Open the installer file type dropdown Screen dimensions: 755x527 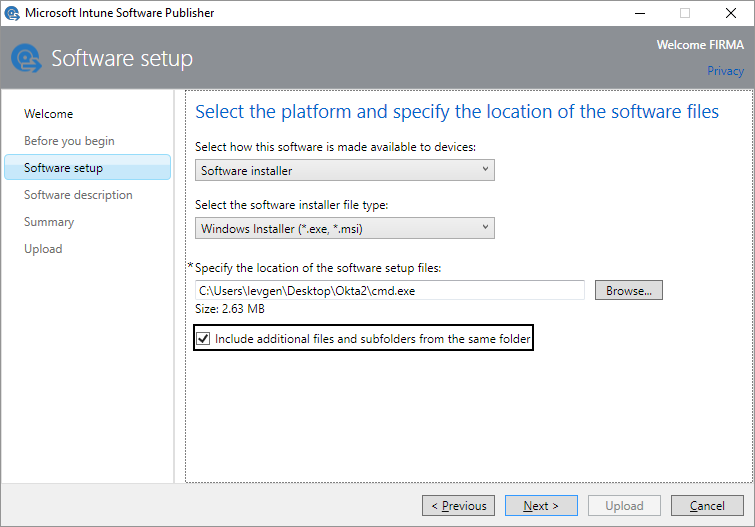345,228
